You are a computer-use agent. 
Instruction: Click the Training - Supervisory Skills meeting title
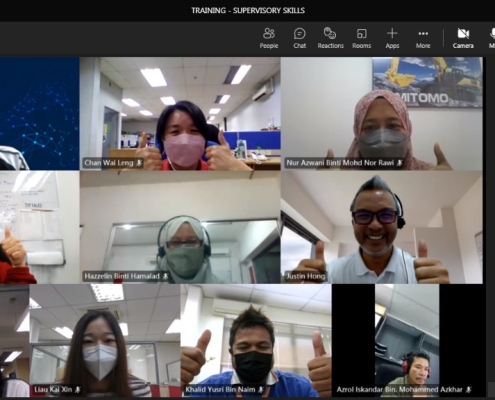coord(248,11)
